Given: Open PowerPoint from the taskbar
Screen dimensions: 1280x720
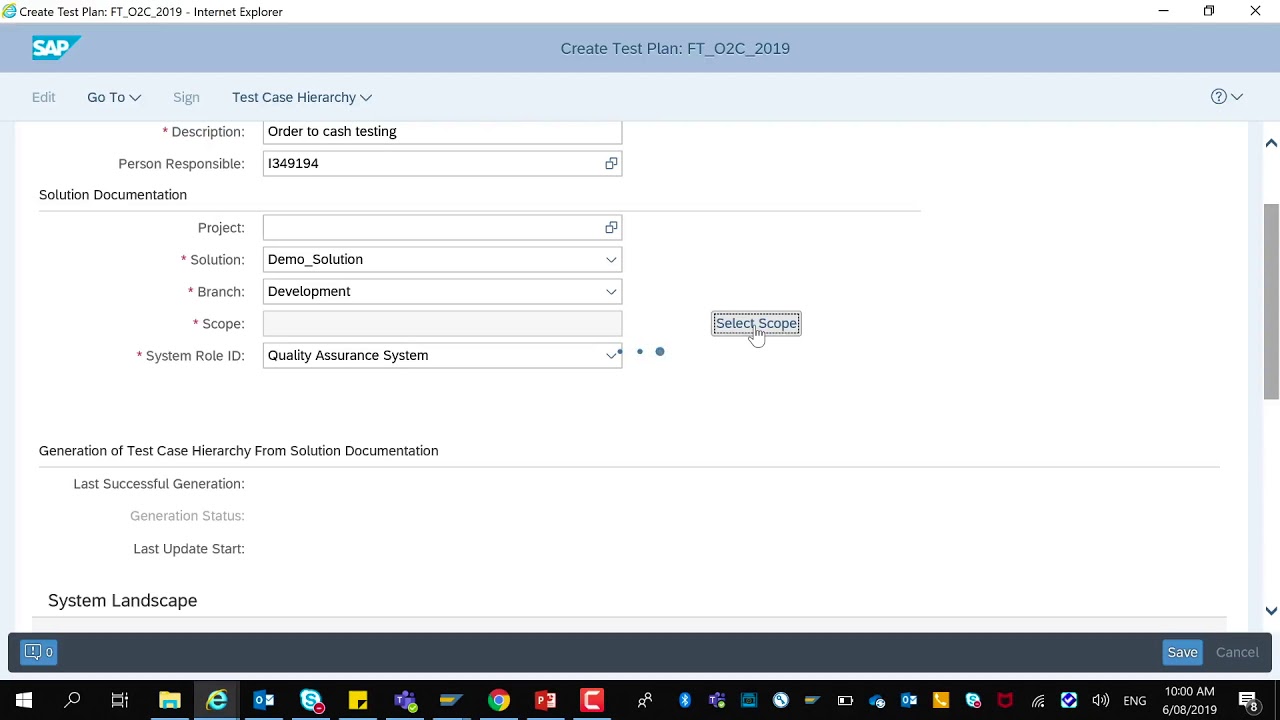Looking at the screenshot, I should click(545, 700).
